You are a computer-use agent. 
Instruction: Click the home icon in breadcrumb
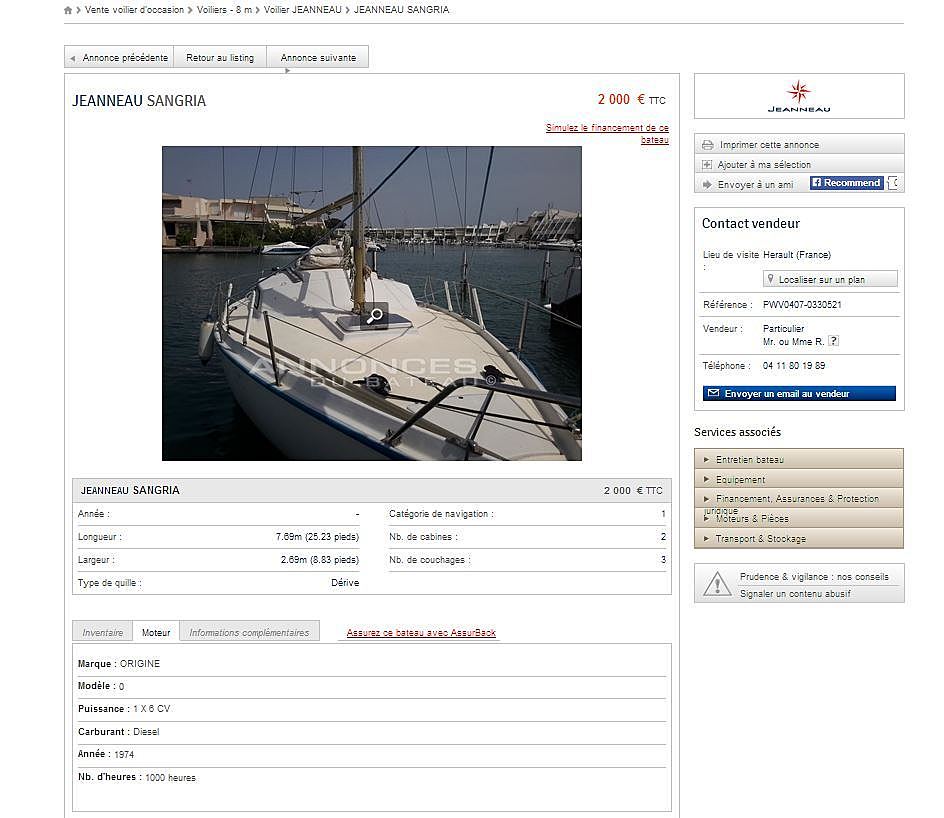coord(68,10)
